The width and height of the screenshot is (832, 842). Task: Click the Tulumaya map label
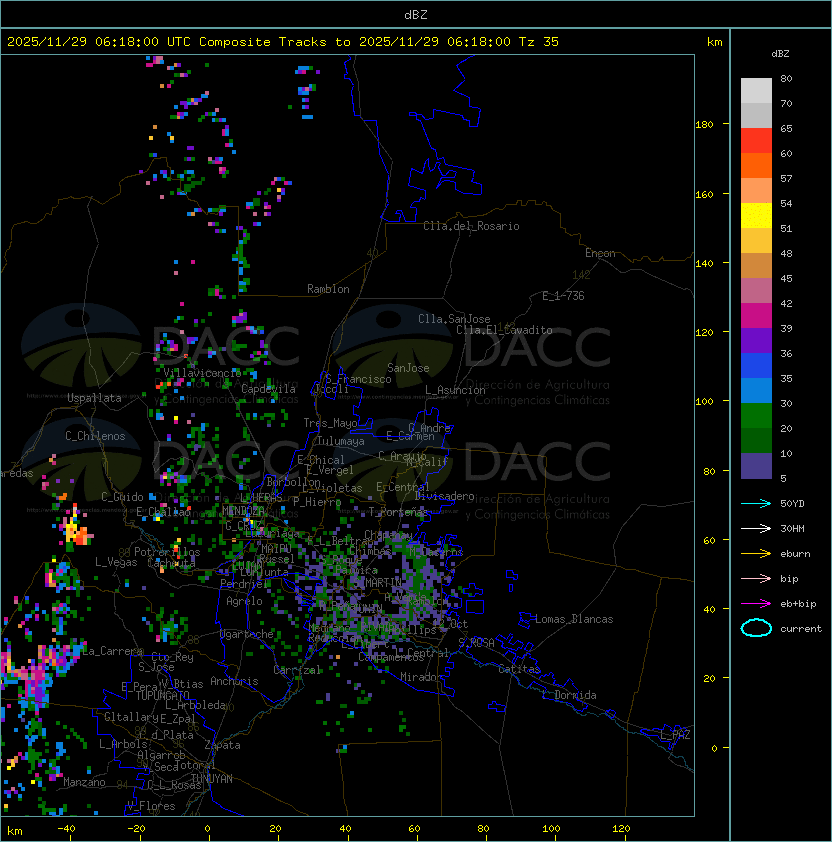pos(341,441)
